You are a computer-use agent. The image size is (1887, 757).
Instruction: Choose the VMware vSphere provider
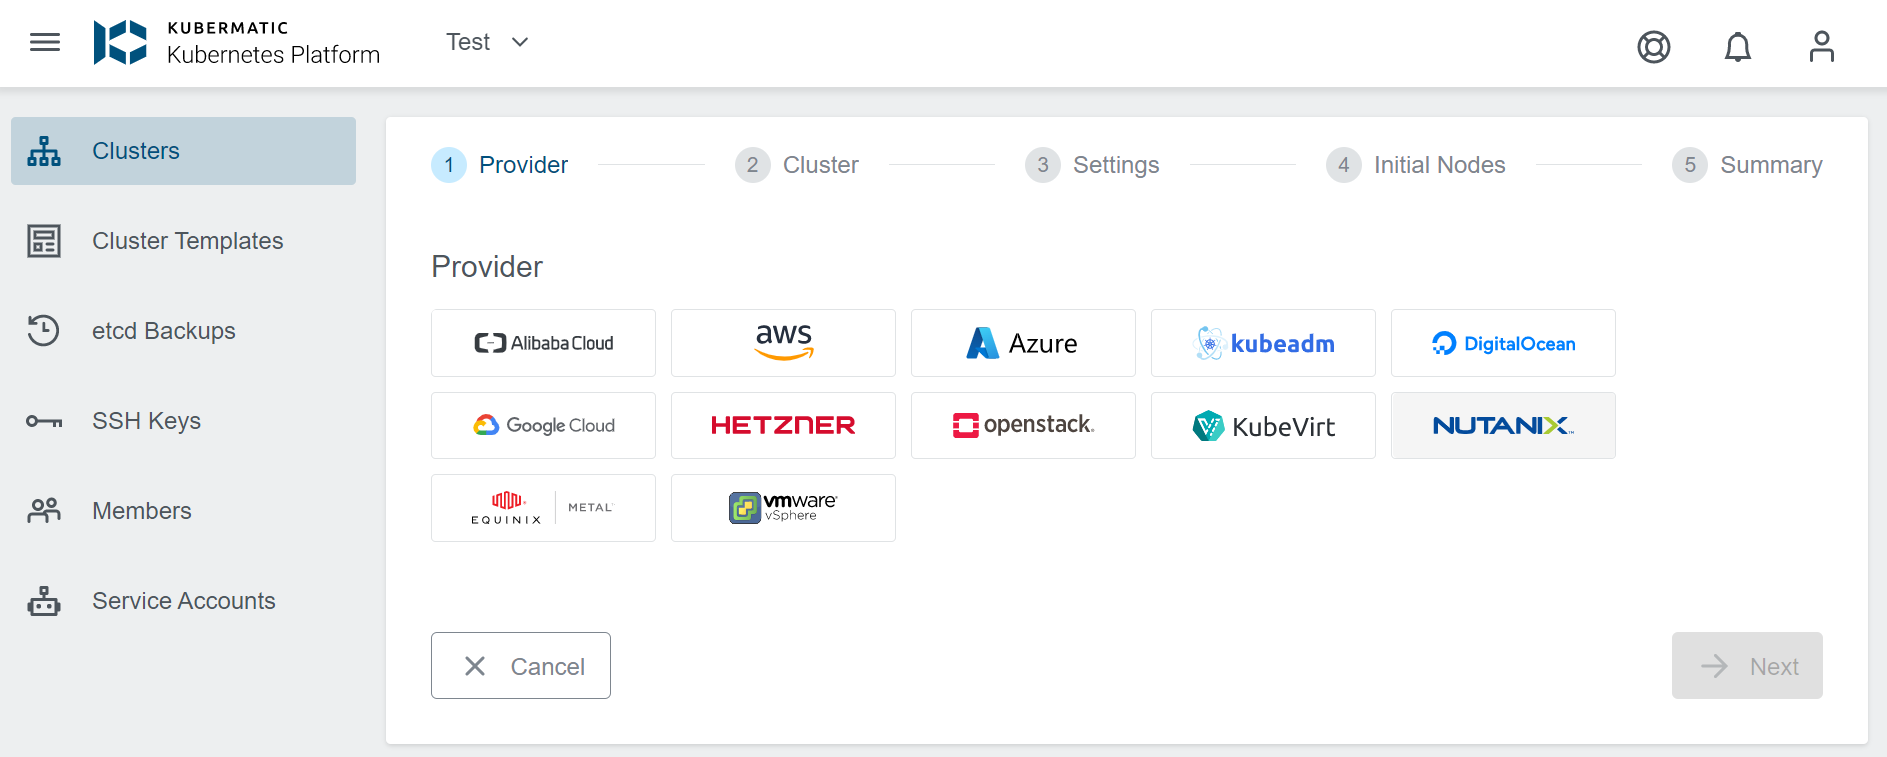[x=783, y=508]
